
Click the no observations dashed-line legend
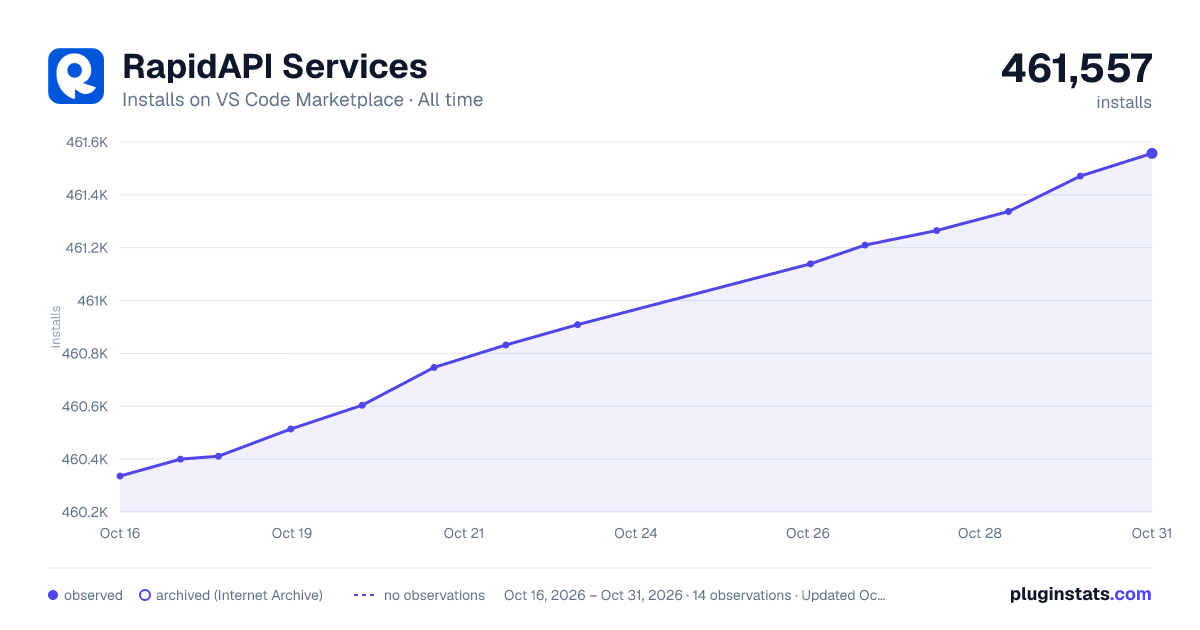coord(364,595)
